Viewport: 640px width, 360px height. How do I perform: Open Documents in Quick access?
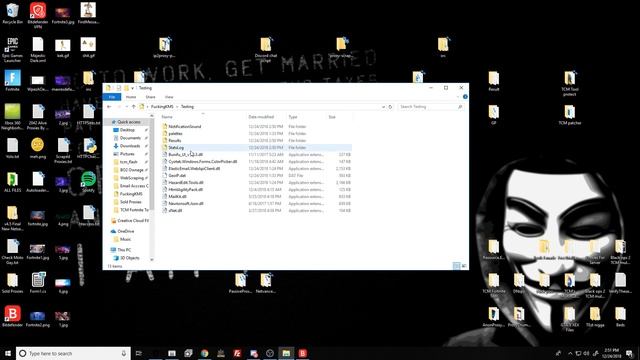(130, 138)
